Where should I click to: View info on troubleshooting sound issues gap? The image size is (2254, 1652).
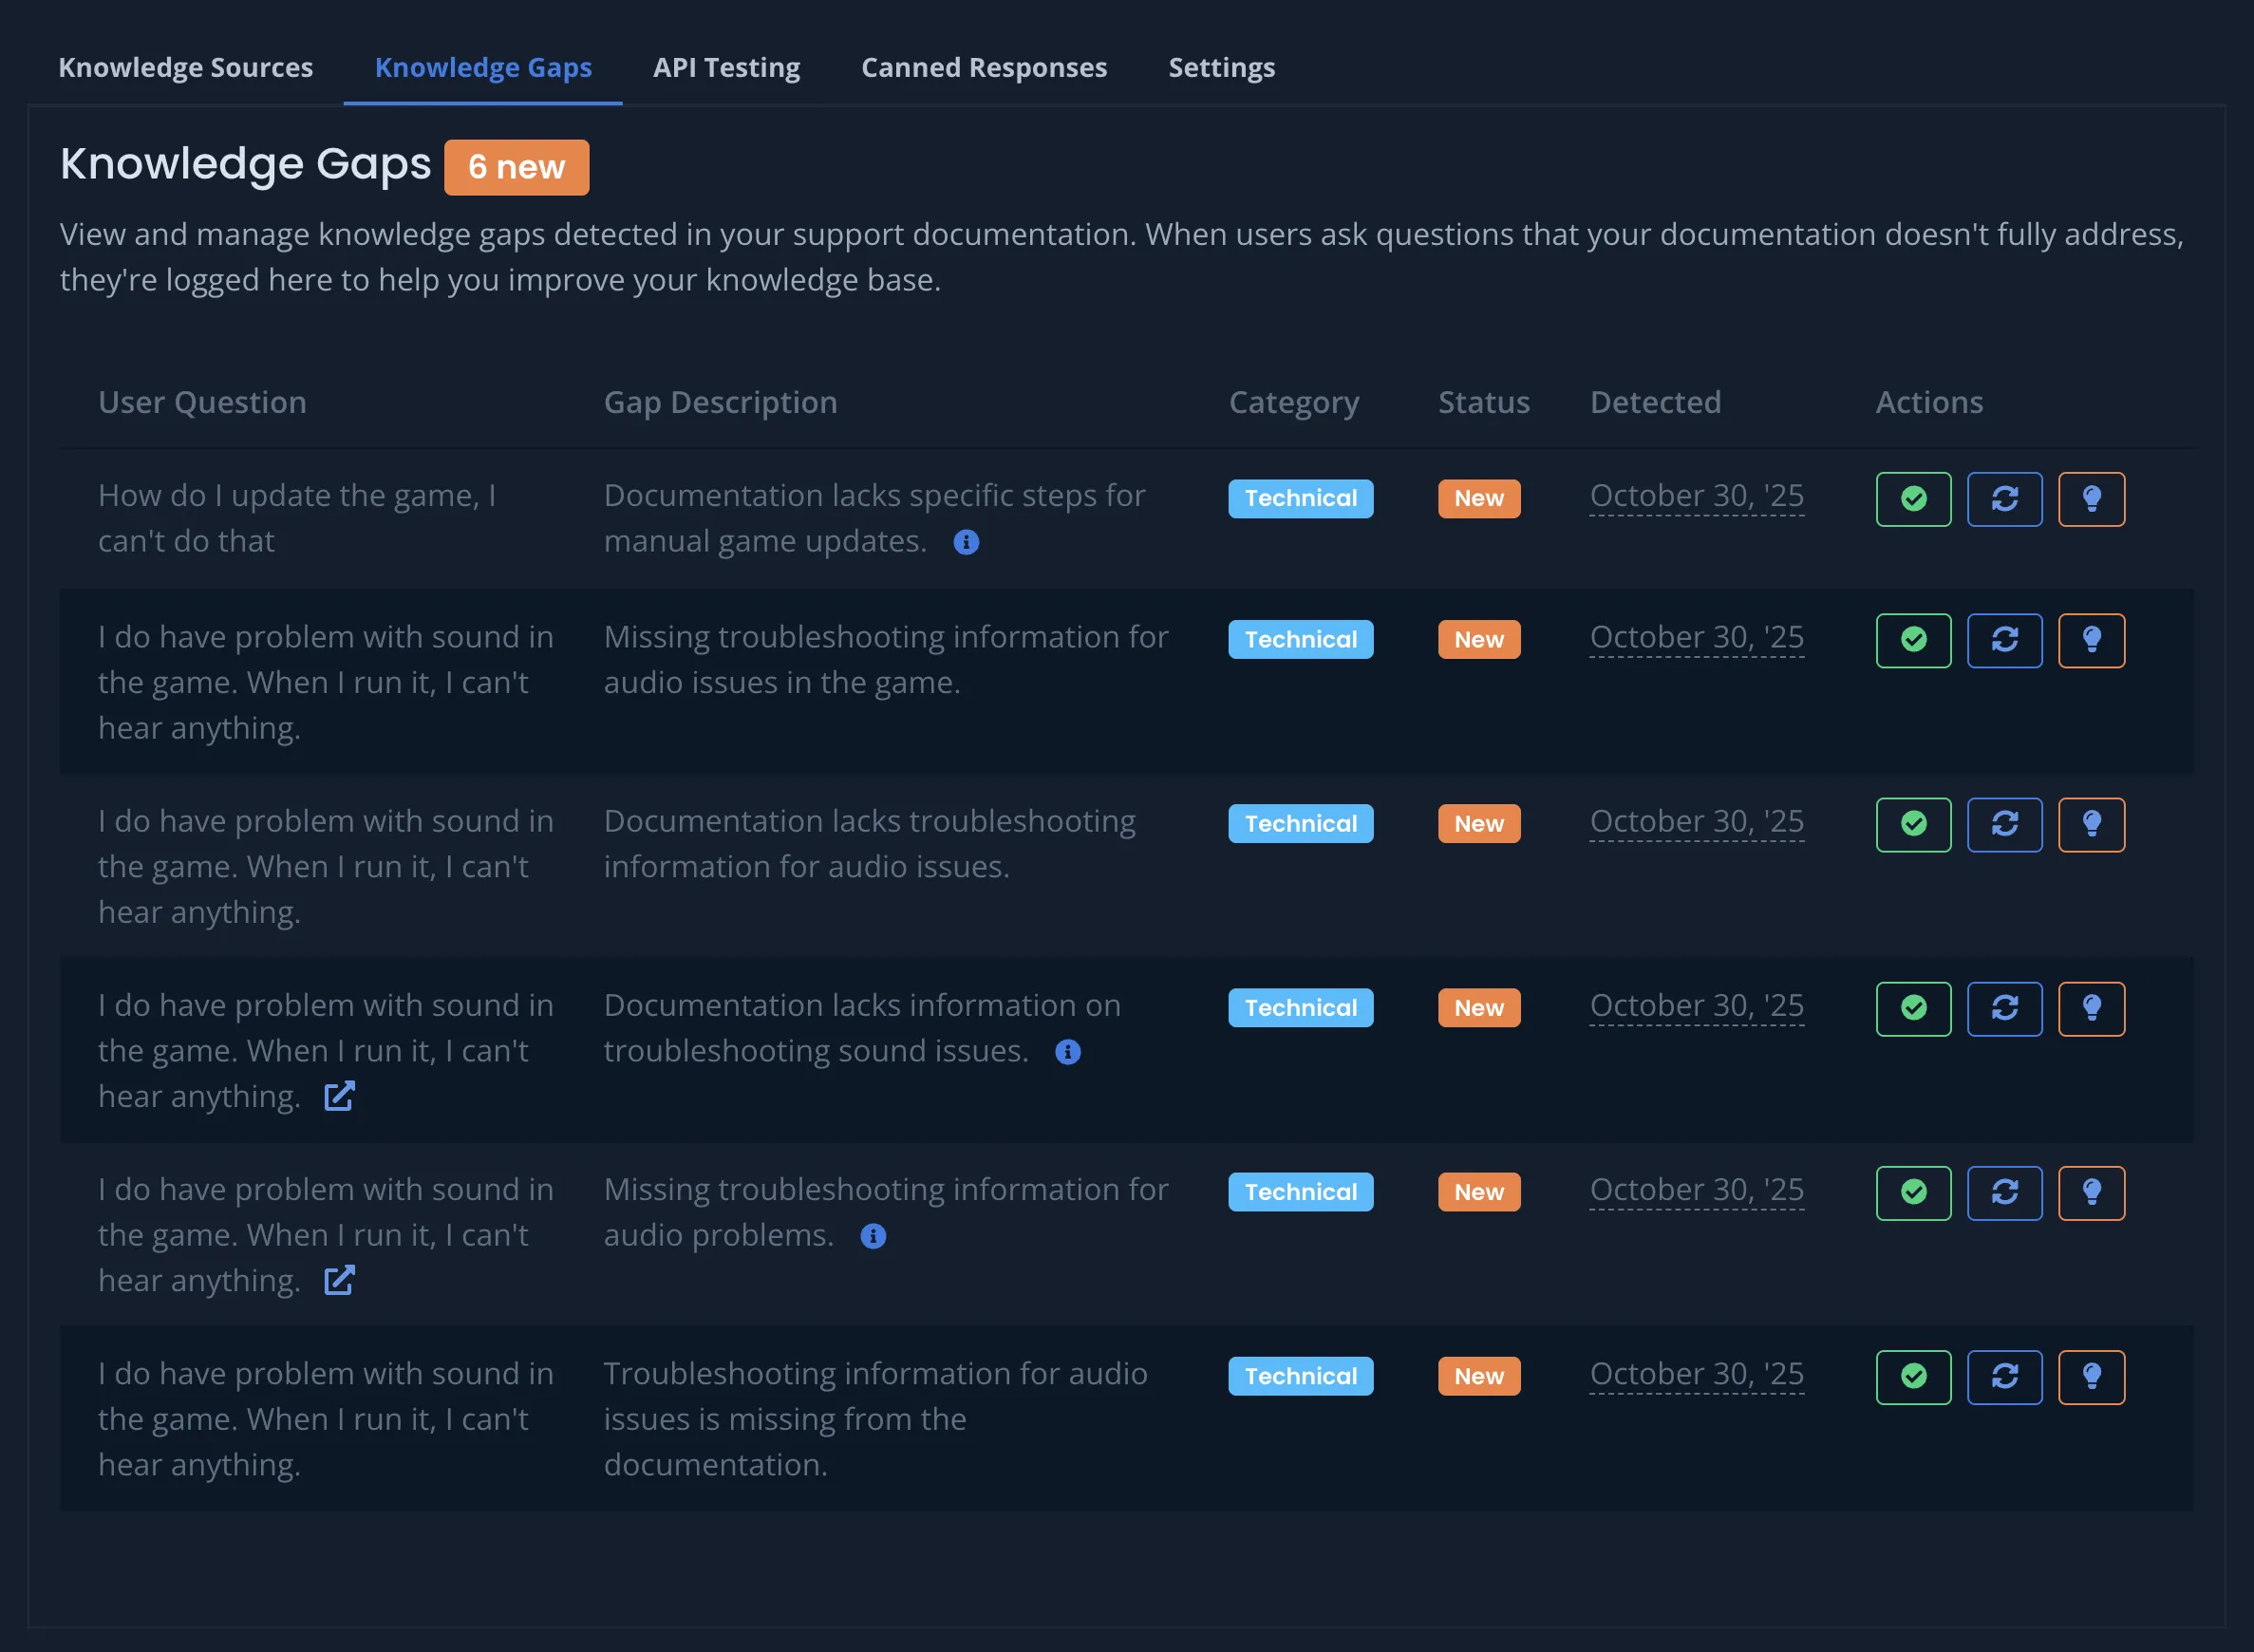(1067, 1051)
